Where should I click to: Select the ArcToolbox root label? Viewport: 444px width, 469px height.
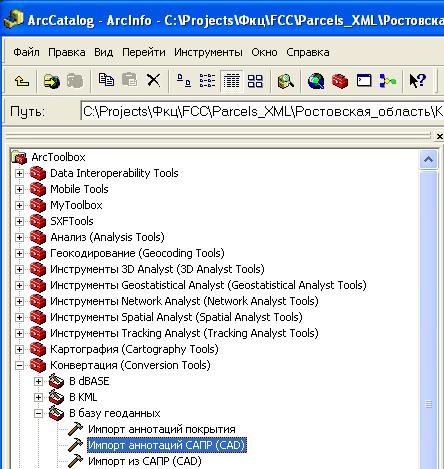[58, 157]
